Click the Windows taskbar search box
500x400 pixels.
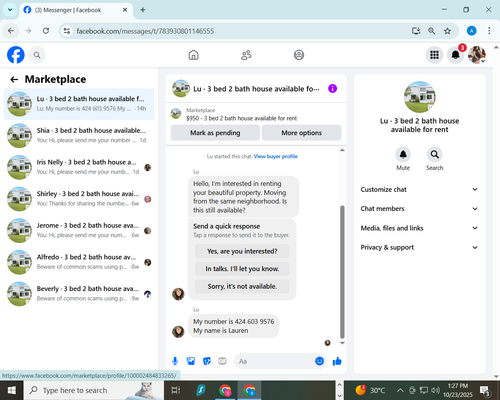[93, 390]
